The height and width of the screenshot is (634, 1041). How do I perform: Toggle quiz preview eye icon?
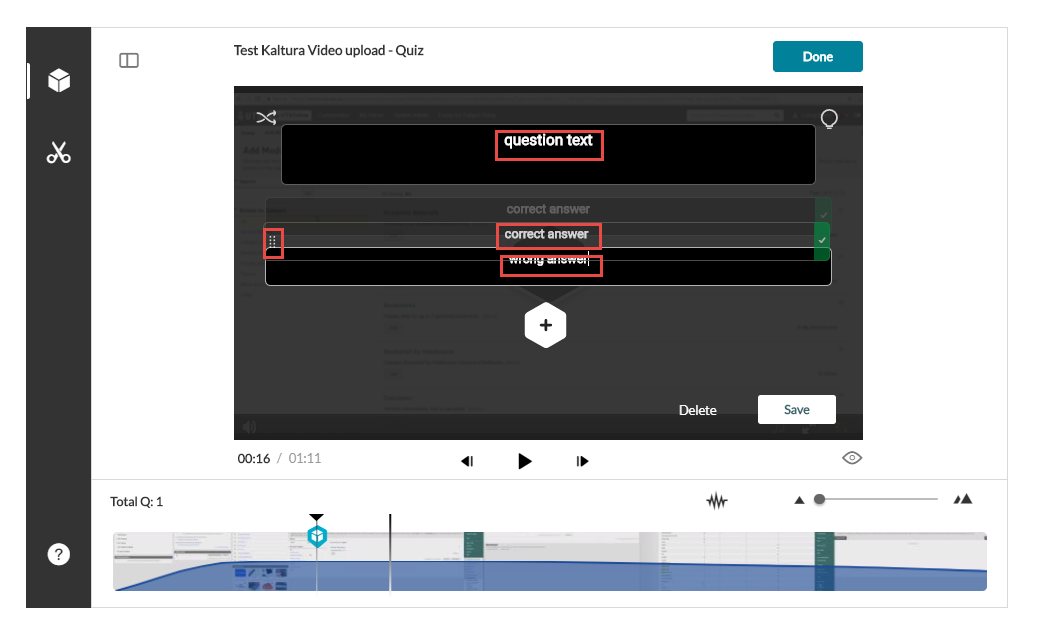point(852,458)
